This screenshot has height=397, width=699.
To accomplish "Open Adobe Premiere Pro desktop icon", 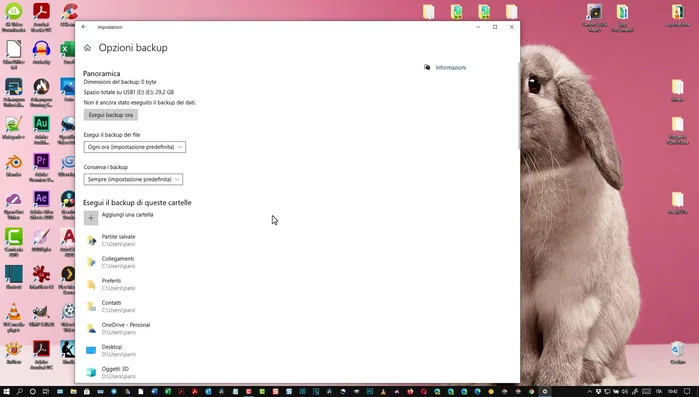I will 41,168.
